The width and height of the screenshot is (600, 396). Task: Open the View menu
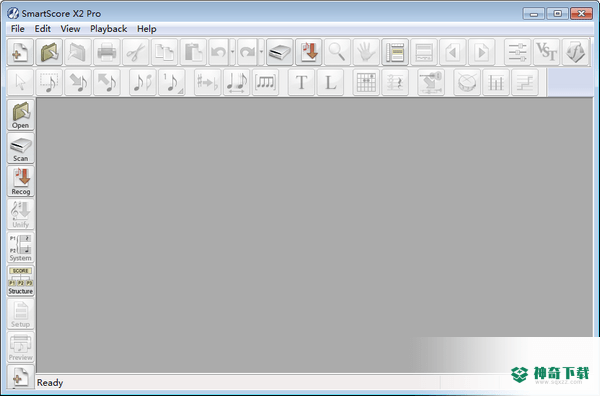[70, 29]
